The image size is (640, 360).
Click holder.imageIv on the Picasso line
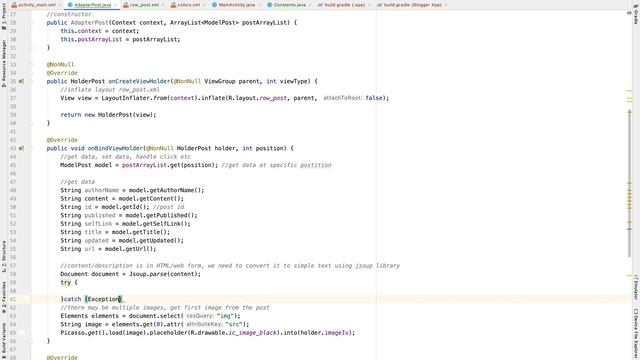click(x=324, y=333)
